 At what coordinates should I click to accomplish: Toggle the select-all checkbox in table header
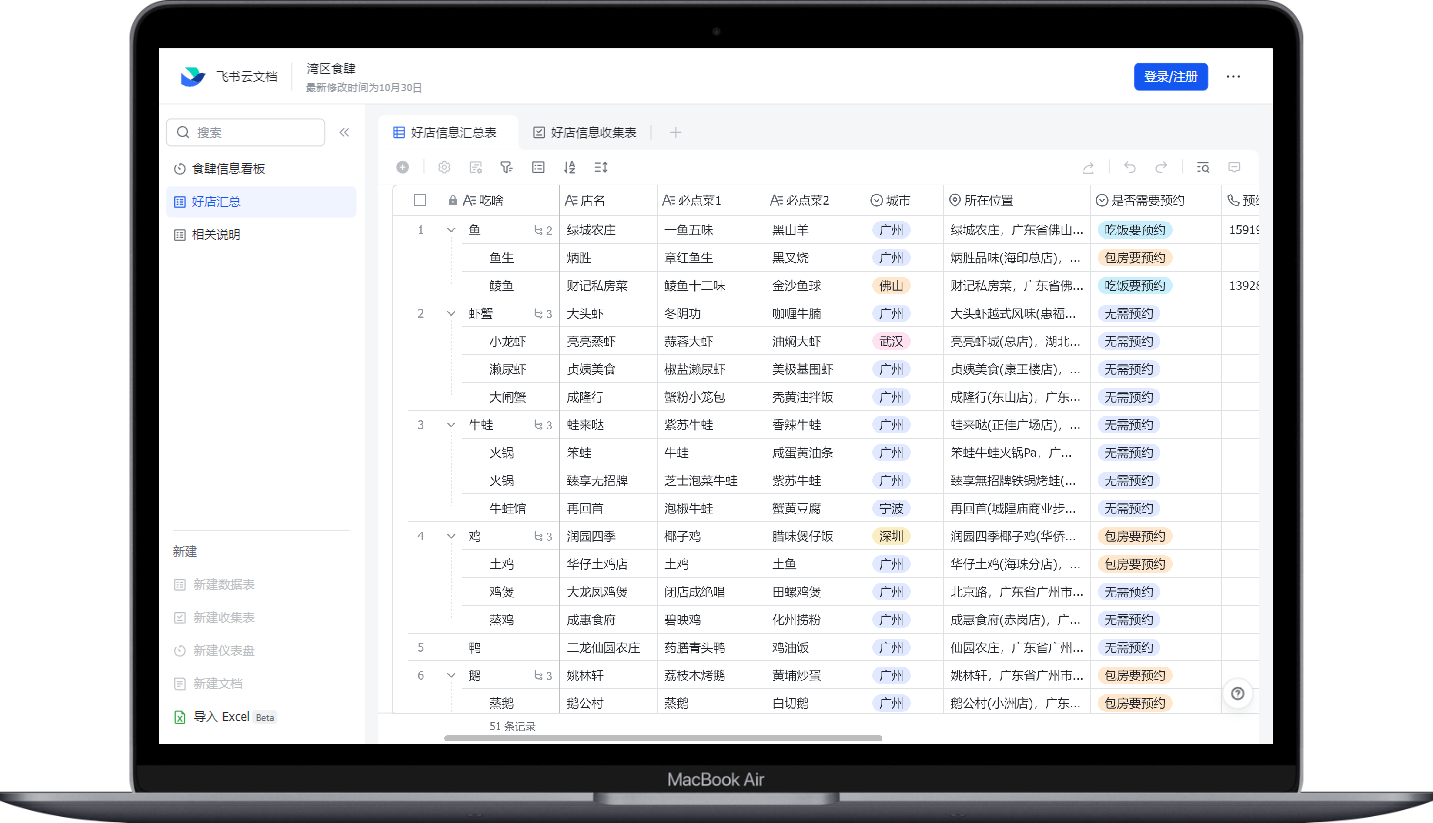[x=420, y=201]
